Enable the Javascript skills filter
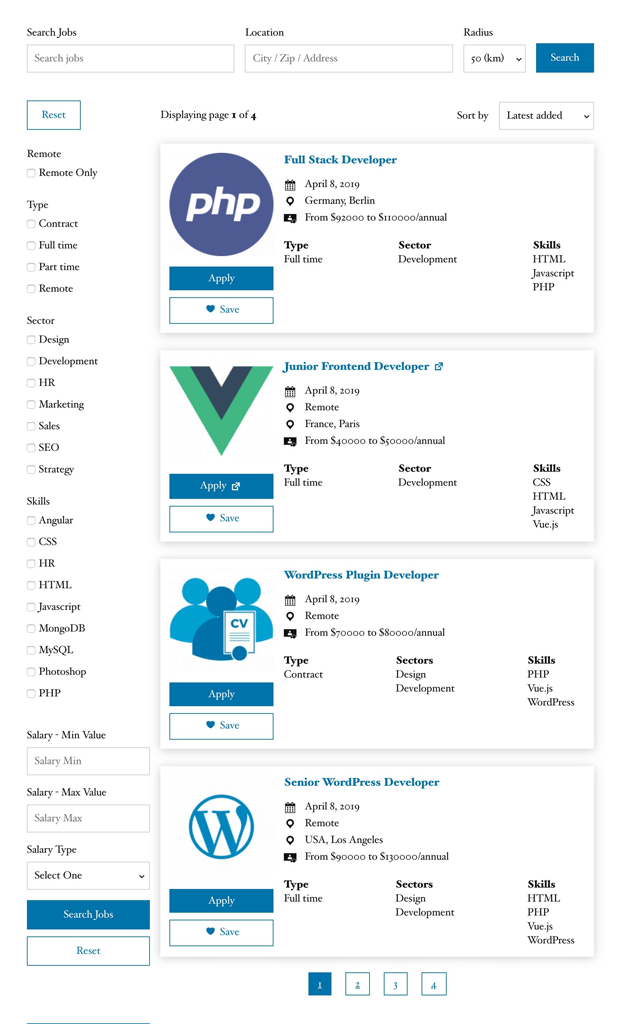The height and width of the screenshot is (1024, 621). tap(31, 606)
